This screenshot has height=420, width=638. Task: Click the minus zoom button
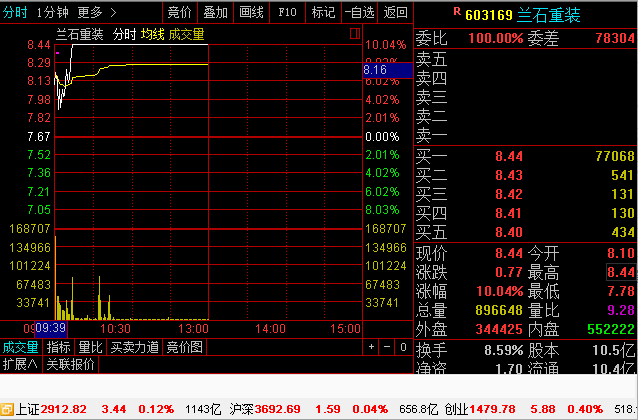click(387, 347)
